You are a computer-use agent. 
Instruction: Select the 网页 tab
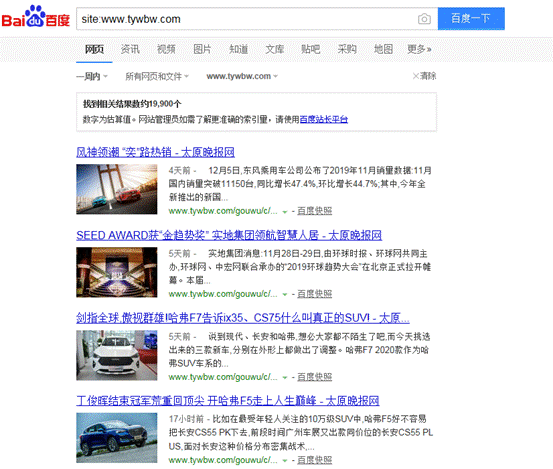[94, 49]
